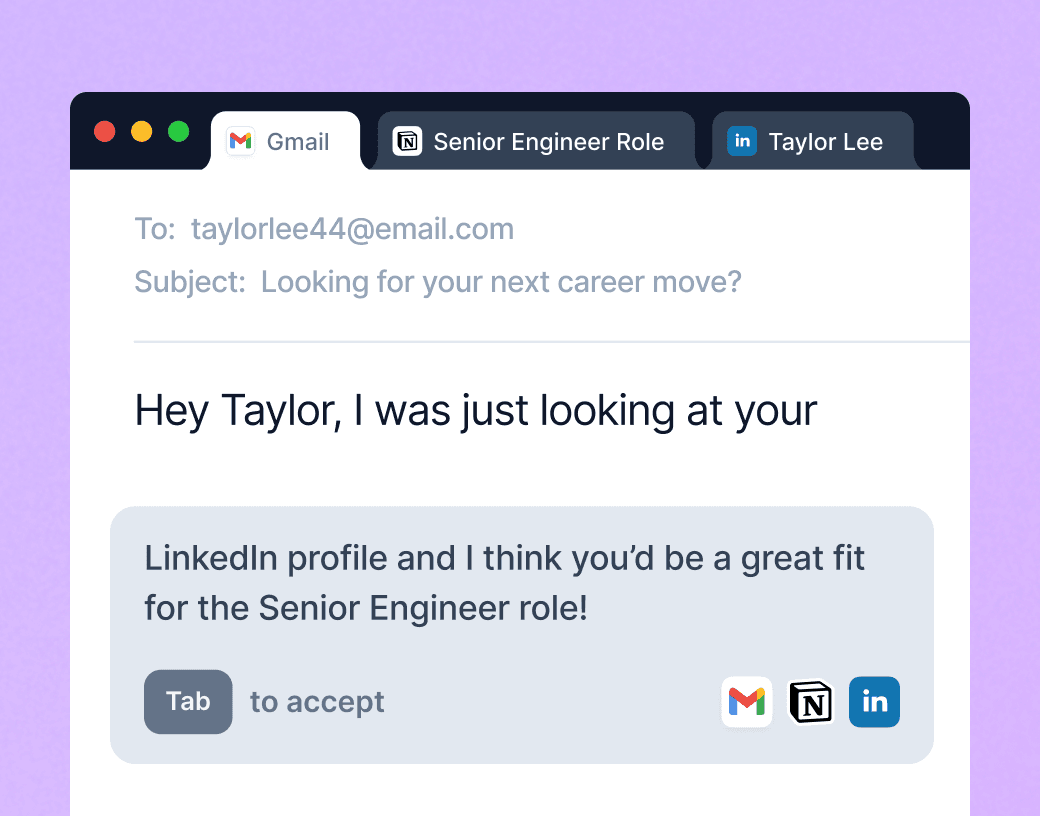Click the "To:" label
Viewport: 1040px width, 816px height.
(155, 229)
